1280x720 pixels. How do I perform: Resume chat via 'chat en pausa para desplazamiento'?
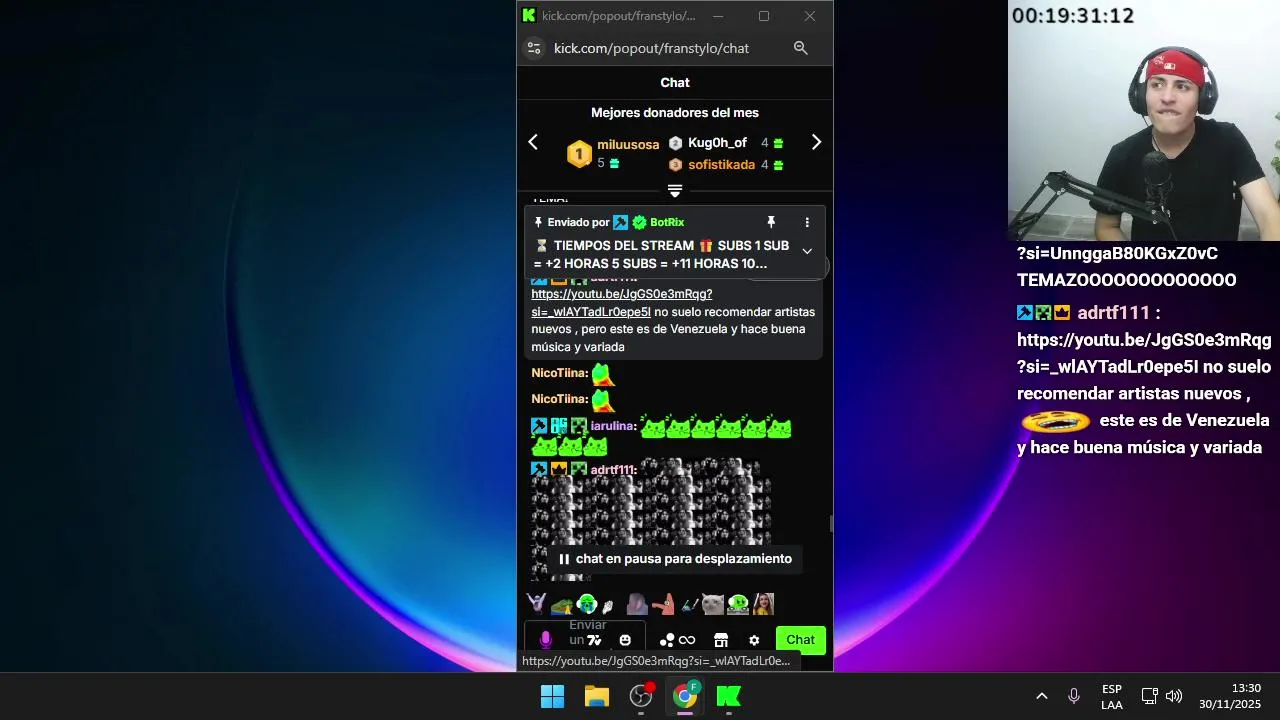[x=675, y=559]
